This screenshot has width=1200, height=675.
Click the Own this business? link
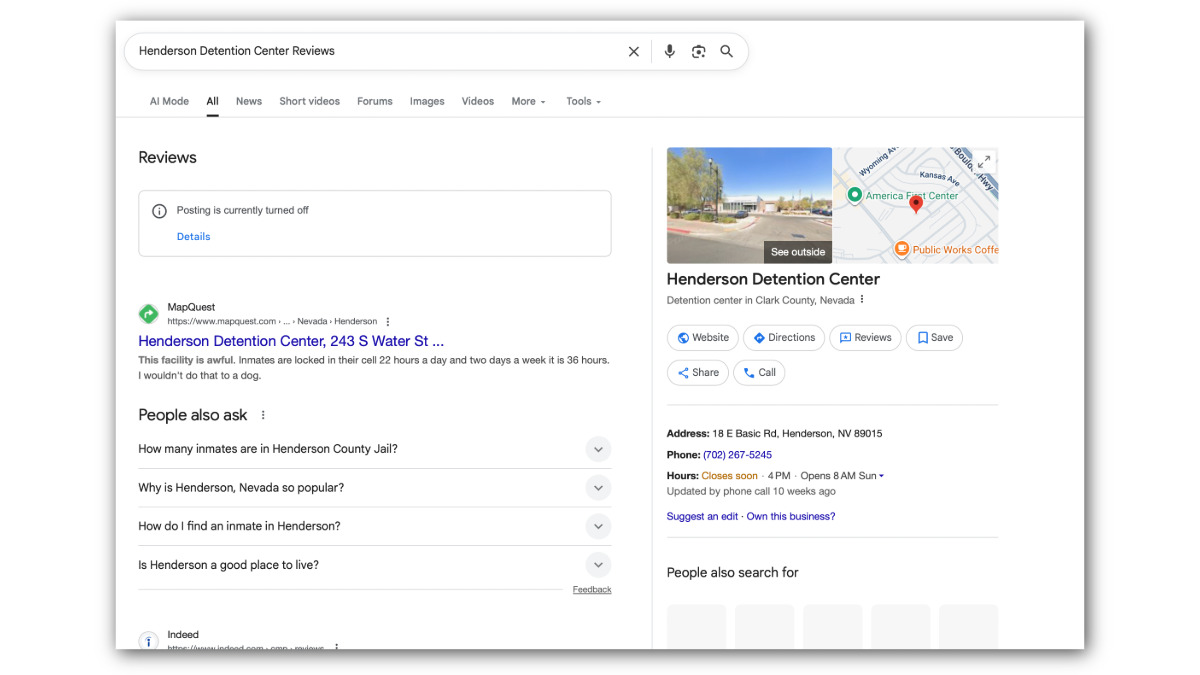click(x=791, y=517)
